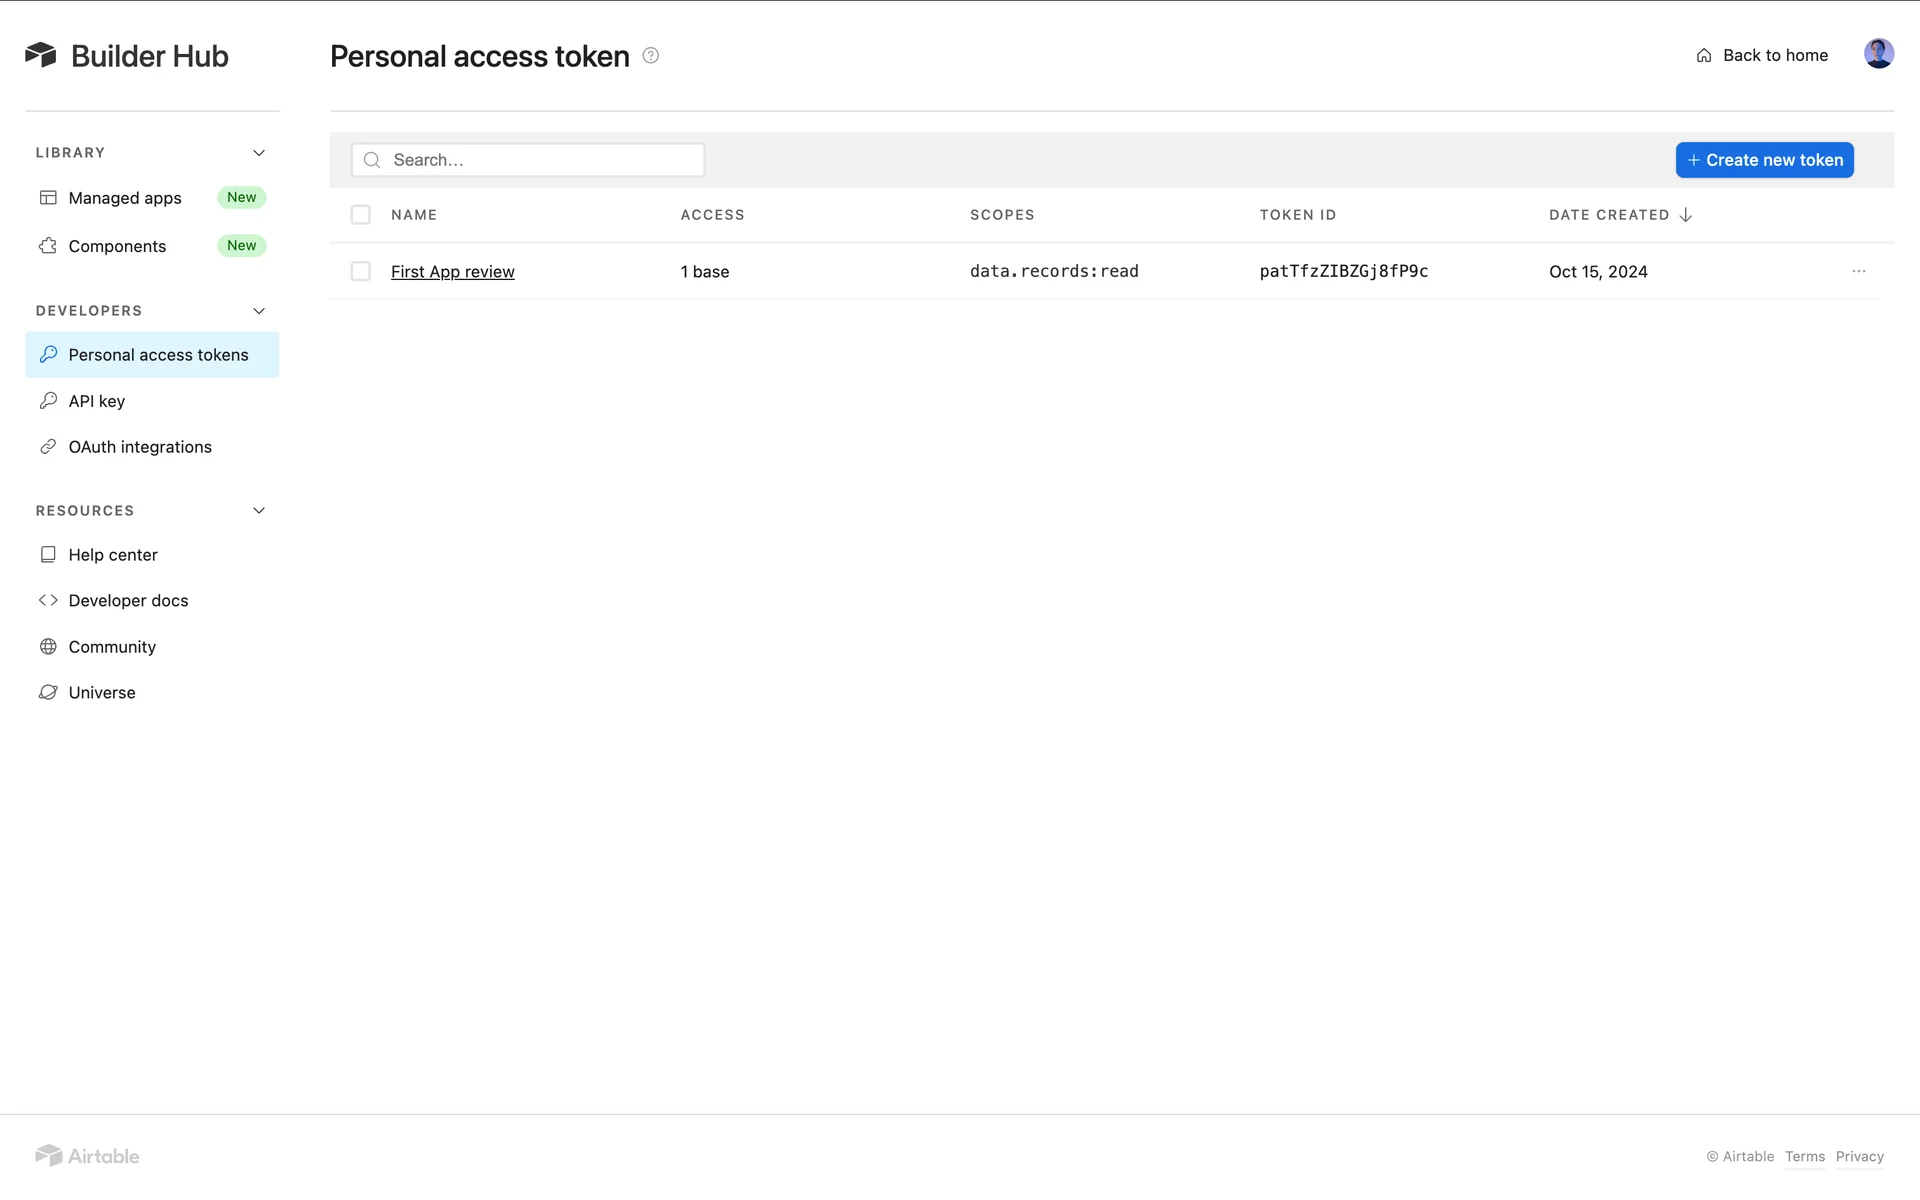Collapse the Library section chevron
The height and width of the screenshot is (1200, 1920).
click(x=259, y=153)
